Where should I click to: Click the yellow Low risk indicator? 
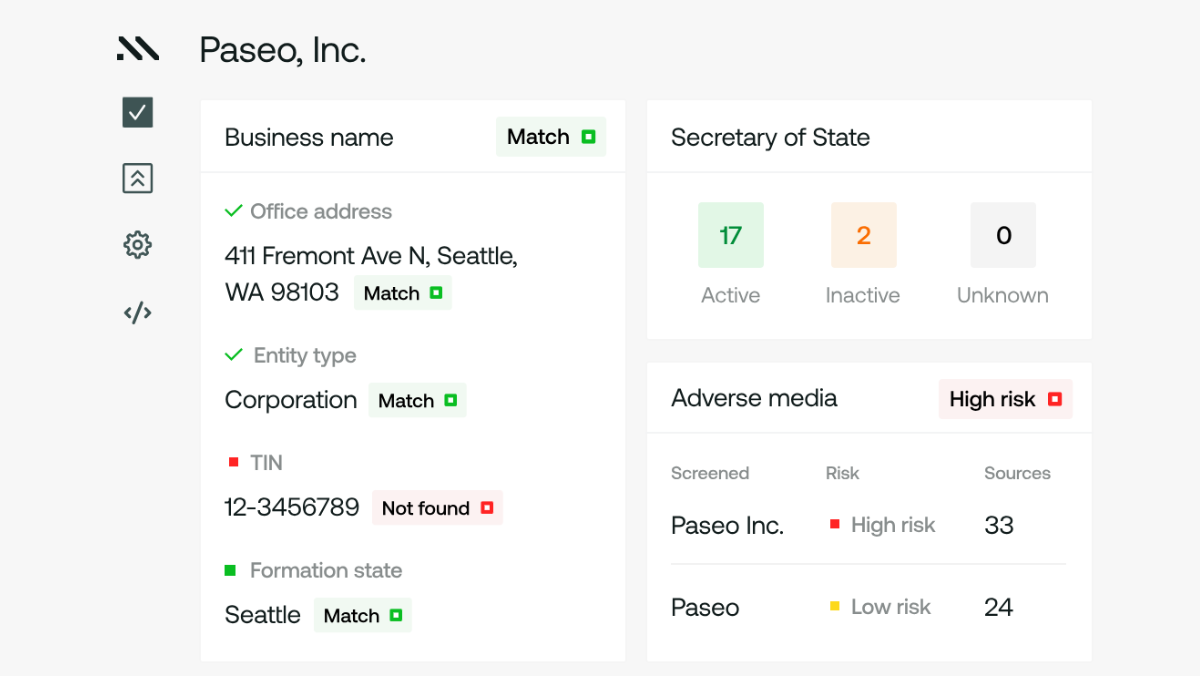pyautogui.click(x=835, y=606)
